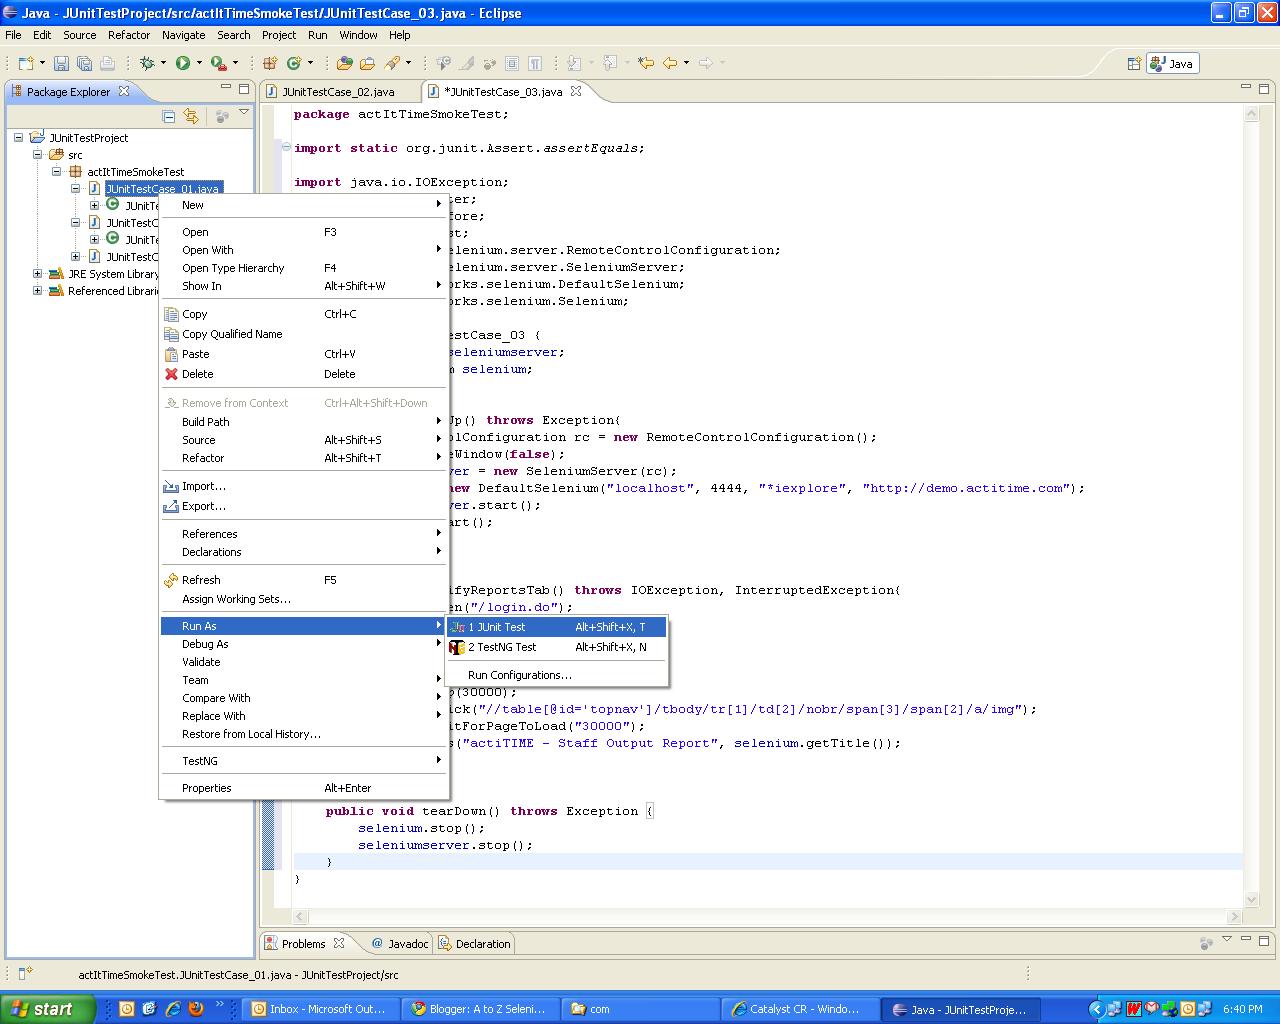Click the Last Edit Location arrow icon

[x=646, y=63]
